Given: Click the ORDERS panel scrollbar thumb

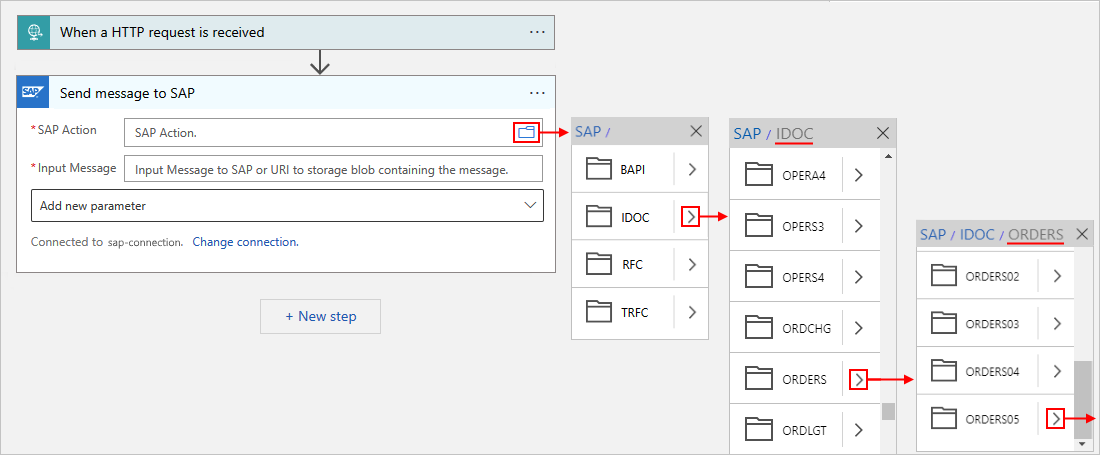Looking at the screenshot, I should [1084, 398].
